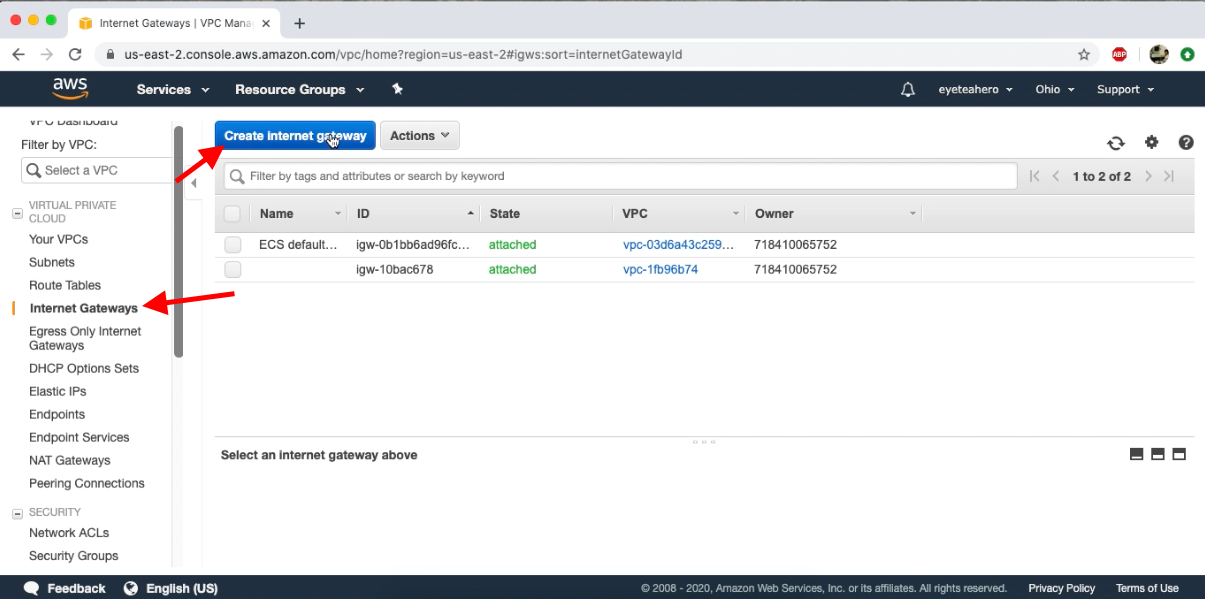
Task: Open Endpoint Services in sidebar
Action: 79,437
